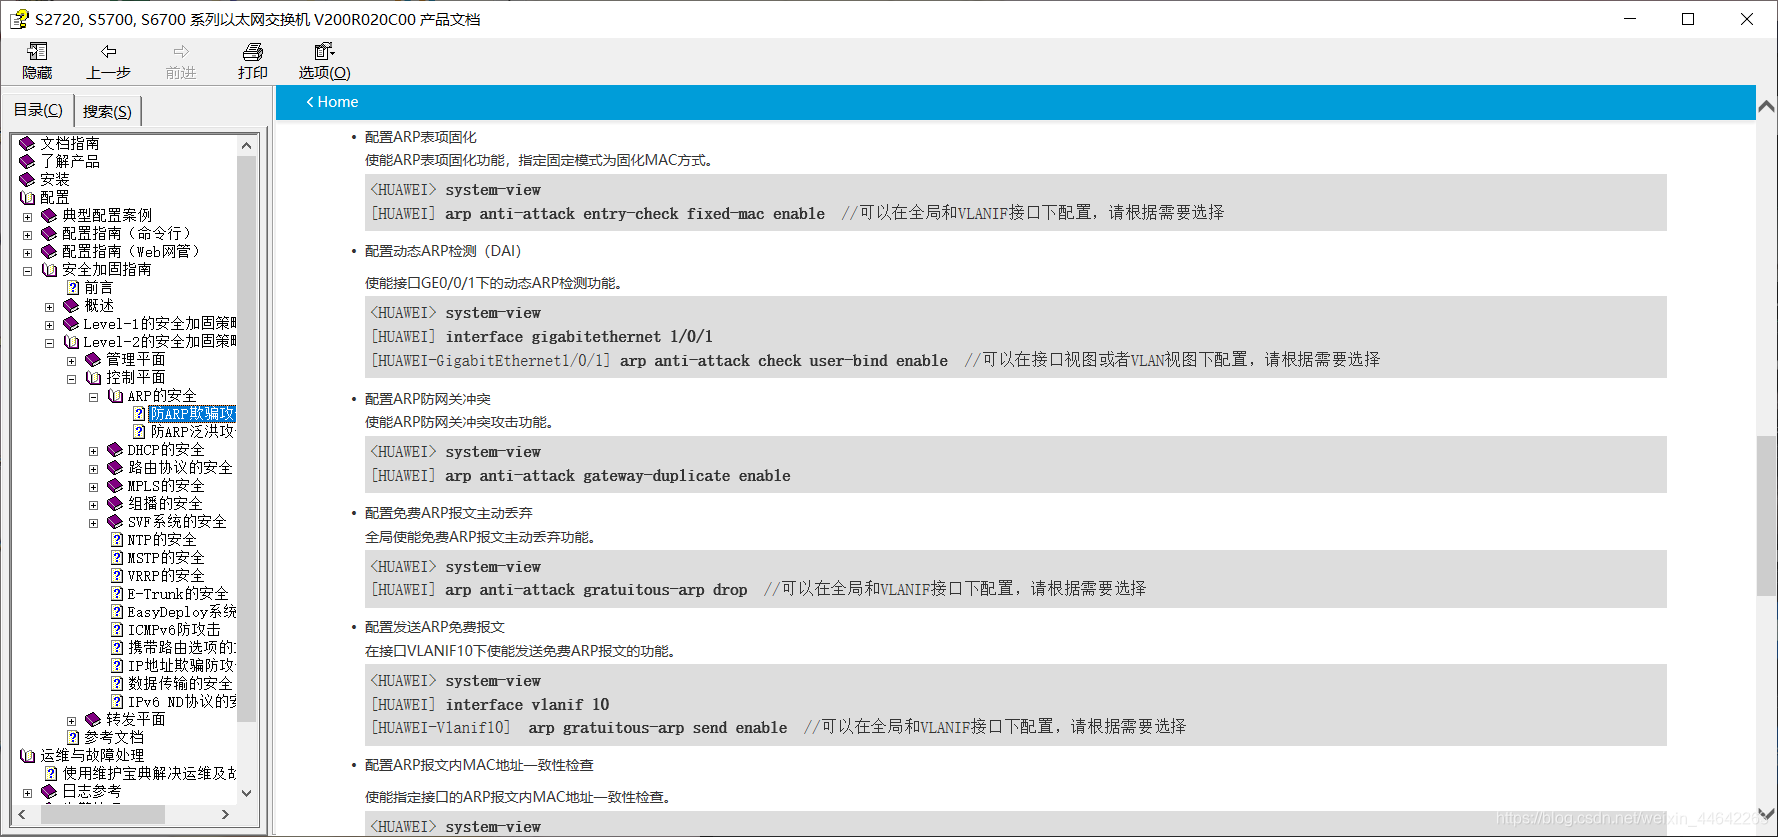Screen dimensions: 1778x837
Task: Expand the 管理平面 node
Action: [71, 361]
